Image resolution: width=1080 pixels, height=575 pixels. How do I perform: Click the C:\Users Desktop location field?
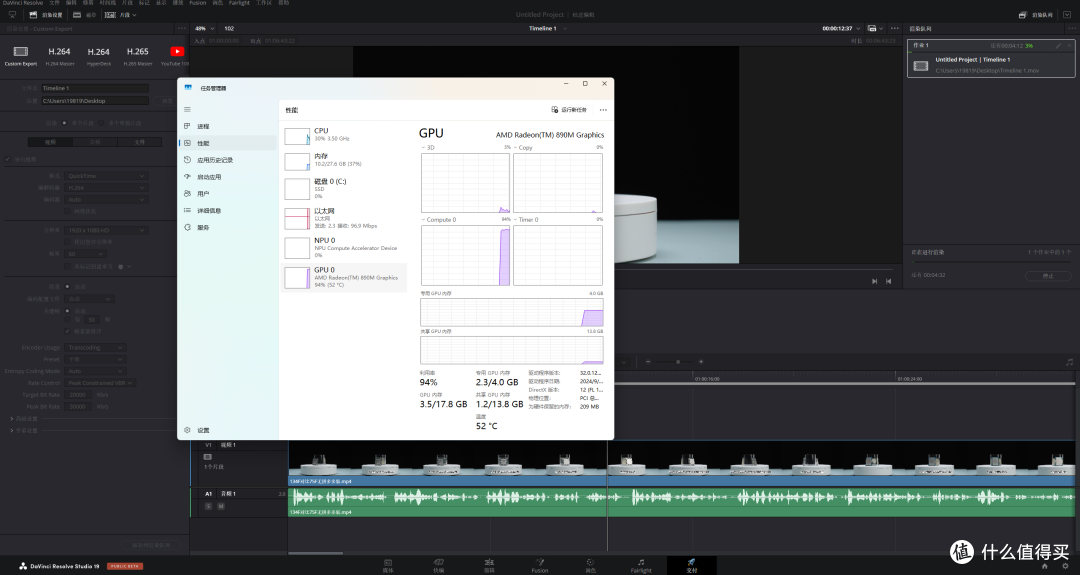[95, 101]
